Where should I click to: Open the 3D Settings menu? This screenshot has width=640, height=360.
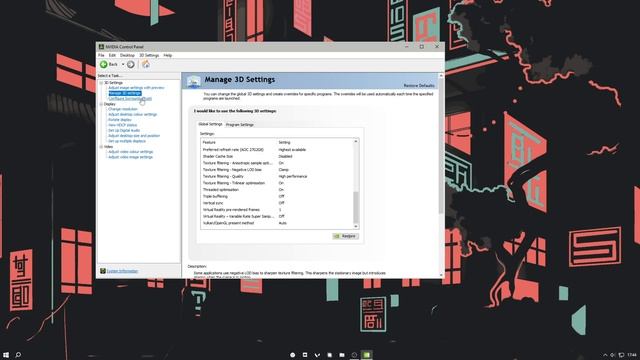click(149, 55)
